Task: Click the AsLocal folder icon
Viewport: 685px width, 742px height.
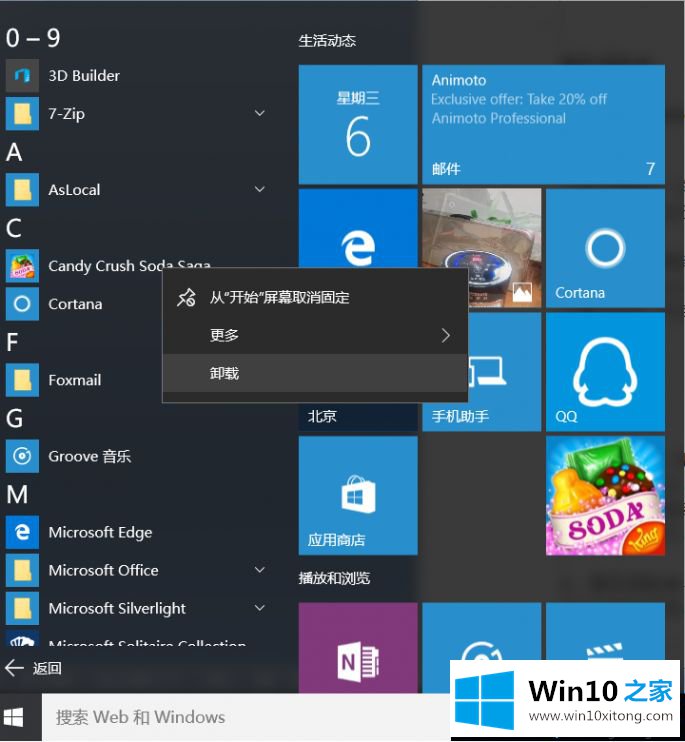Action: point(22,190)
